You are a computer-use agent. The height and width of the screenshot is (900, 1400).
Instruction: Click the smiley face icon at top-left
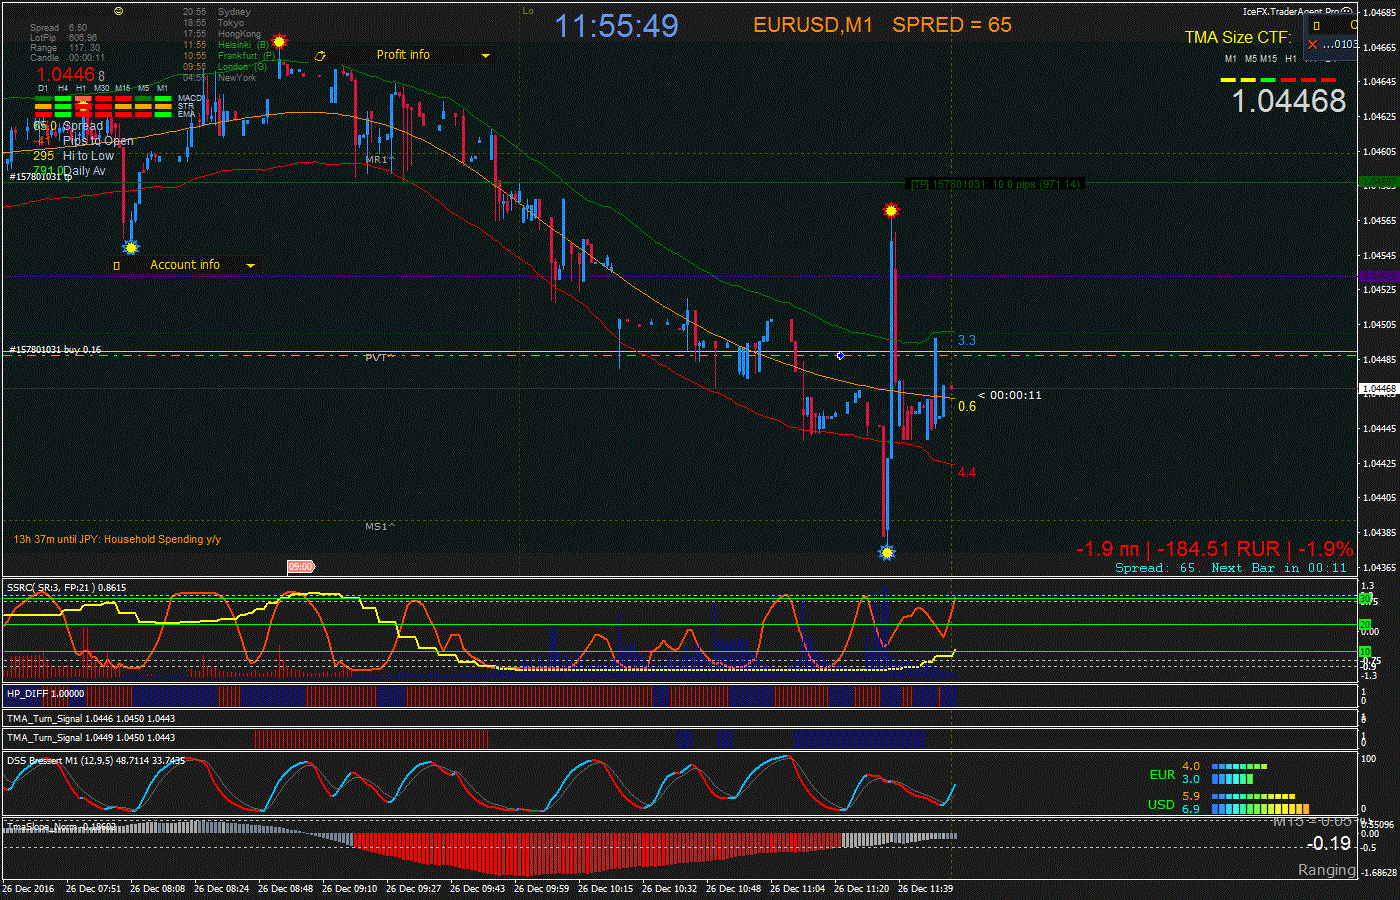tap(119, 11)
